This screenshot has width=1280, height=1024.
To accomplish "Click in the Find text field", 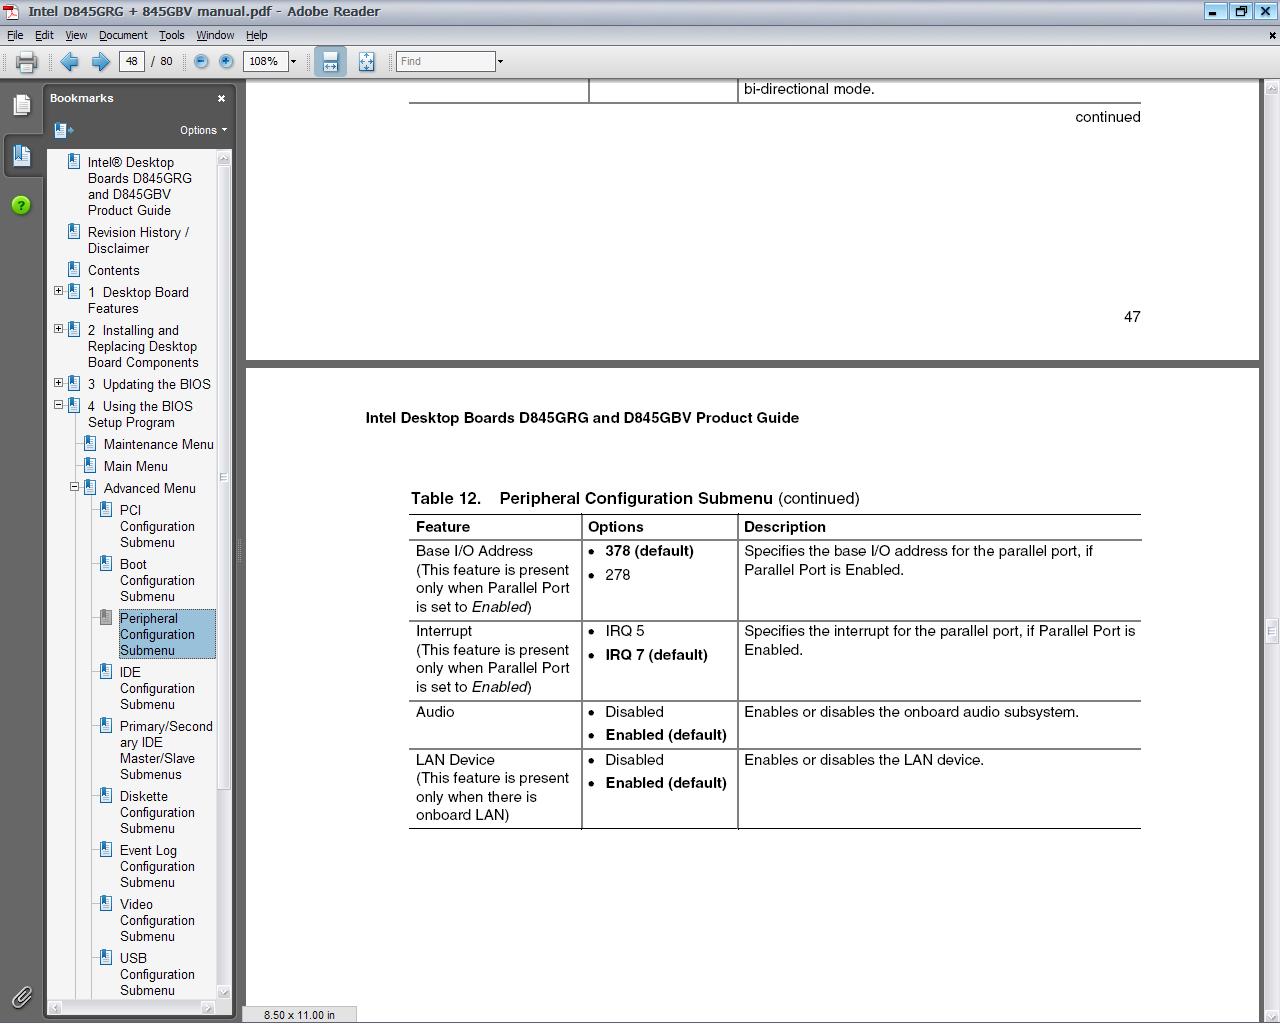I will click(446, 61).
